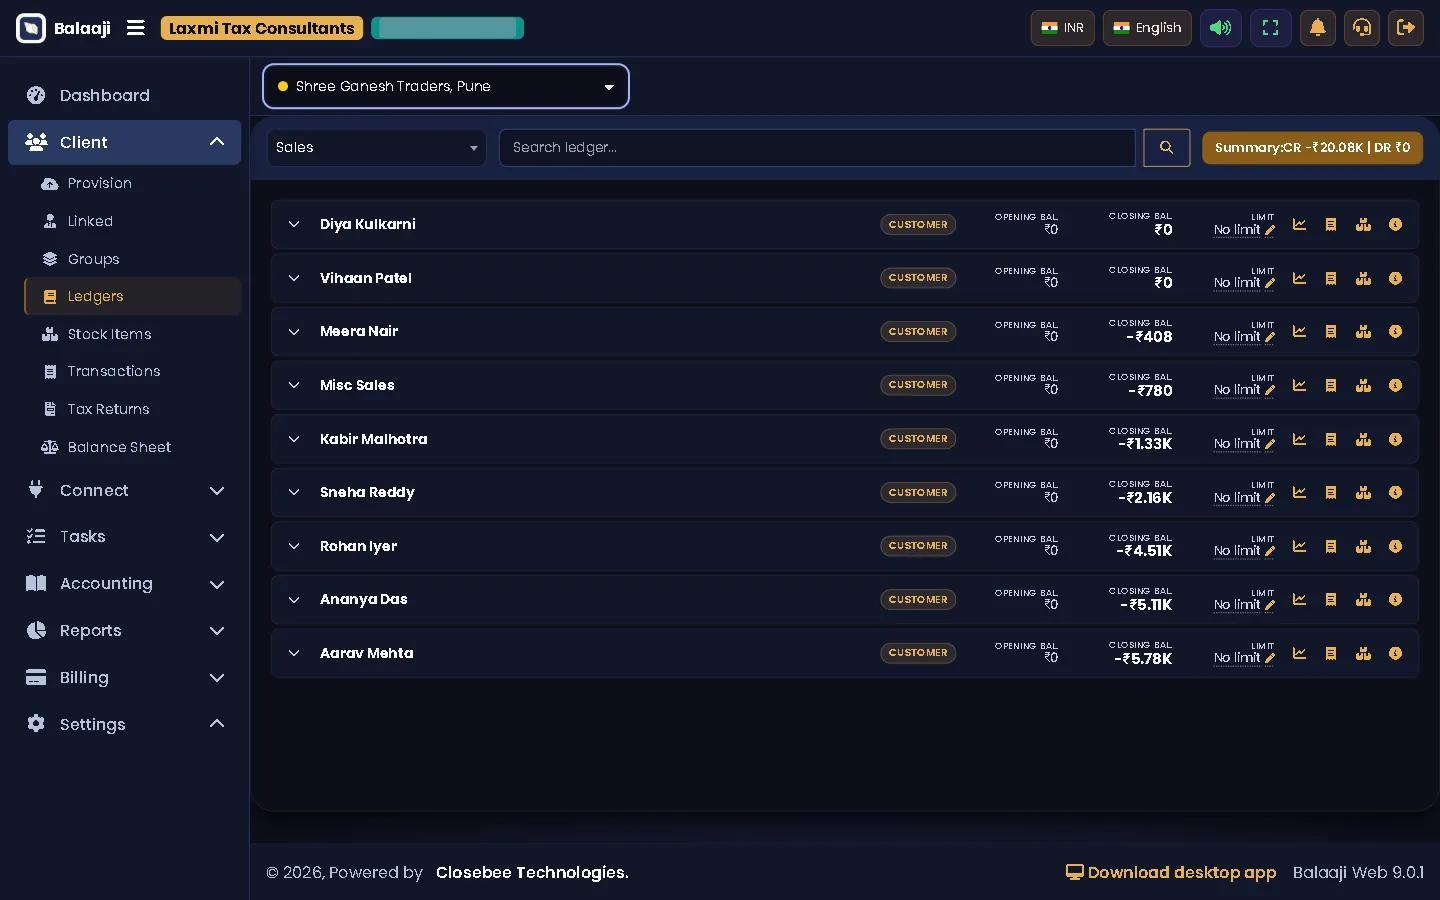Open Transactions in the sidebar

tap(133, 371)
